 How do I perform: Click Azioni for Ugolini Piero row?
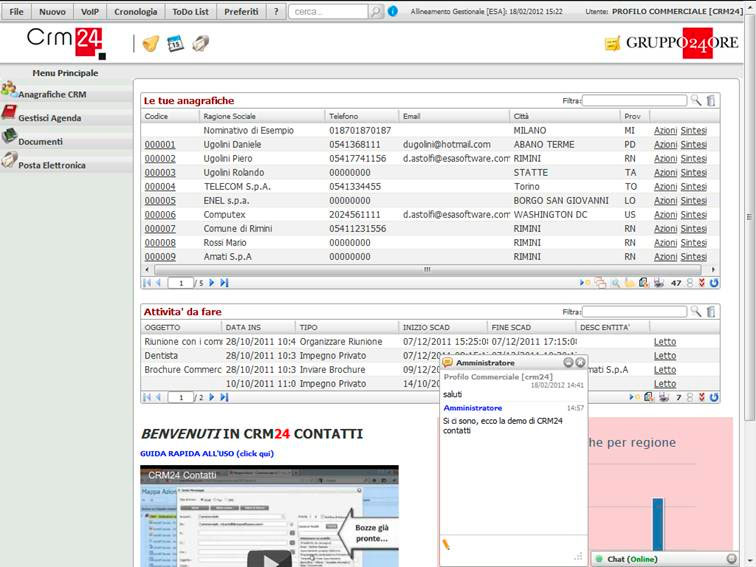[665, 159]
